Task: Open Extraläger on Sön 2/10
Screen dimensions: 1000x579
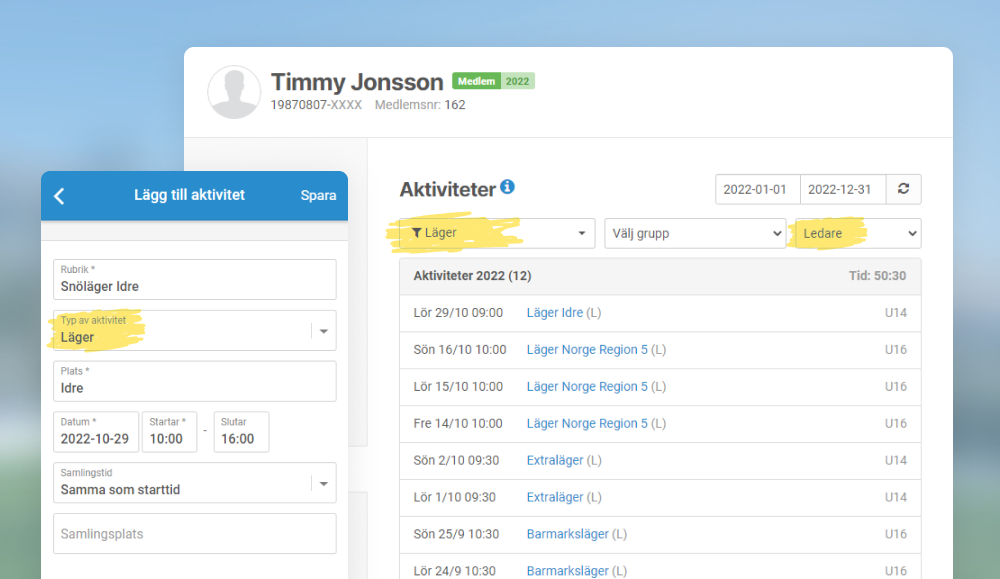Action: 555,460
